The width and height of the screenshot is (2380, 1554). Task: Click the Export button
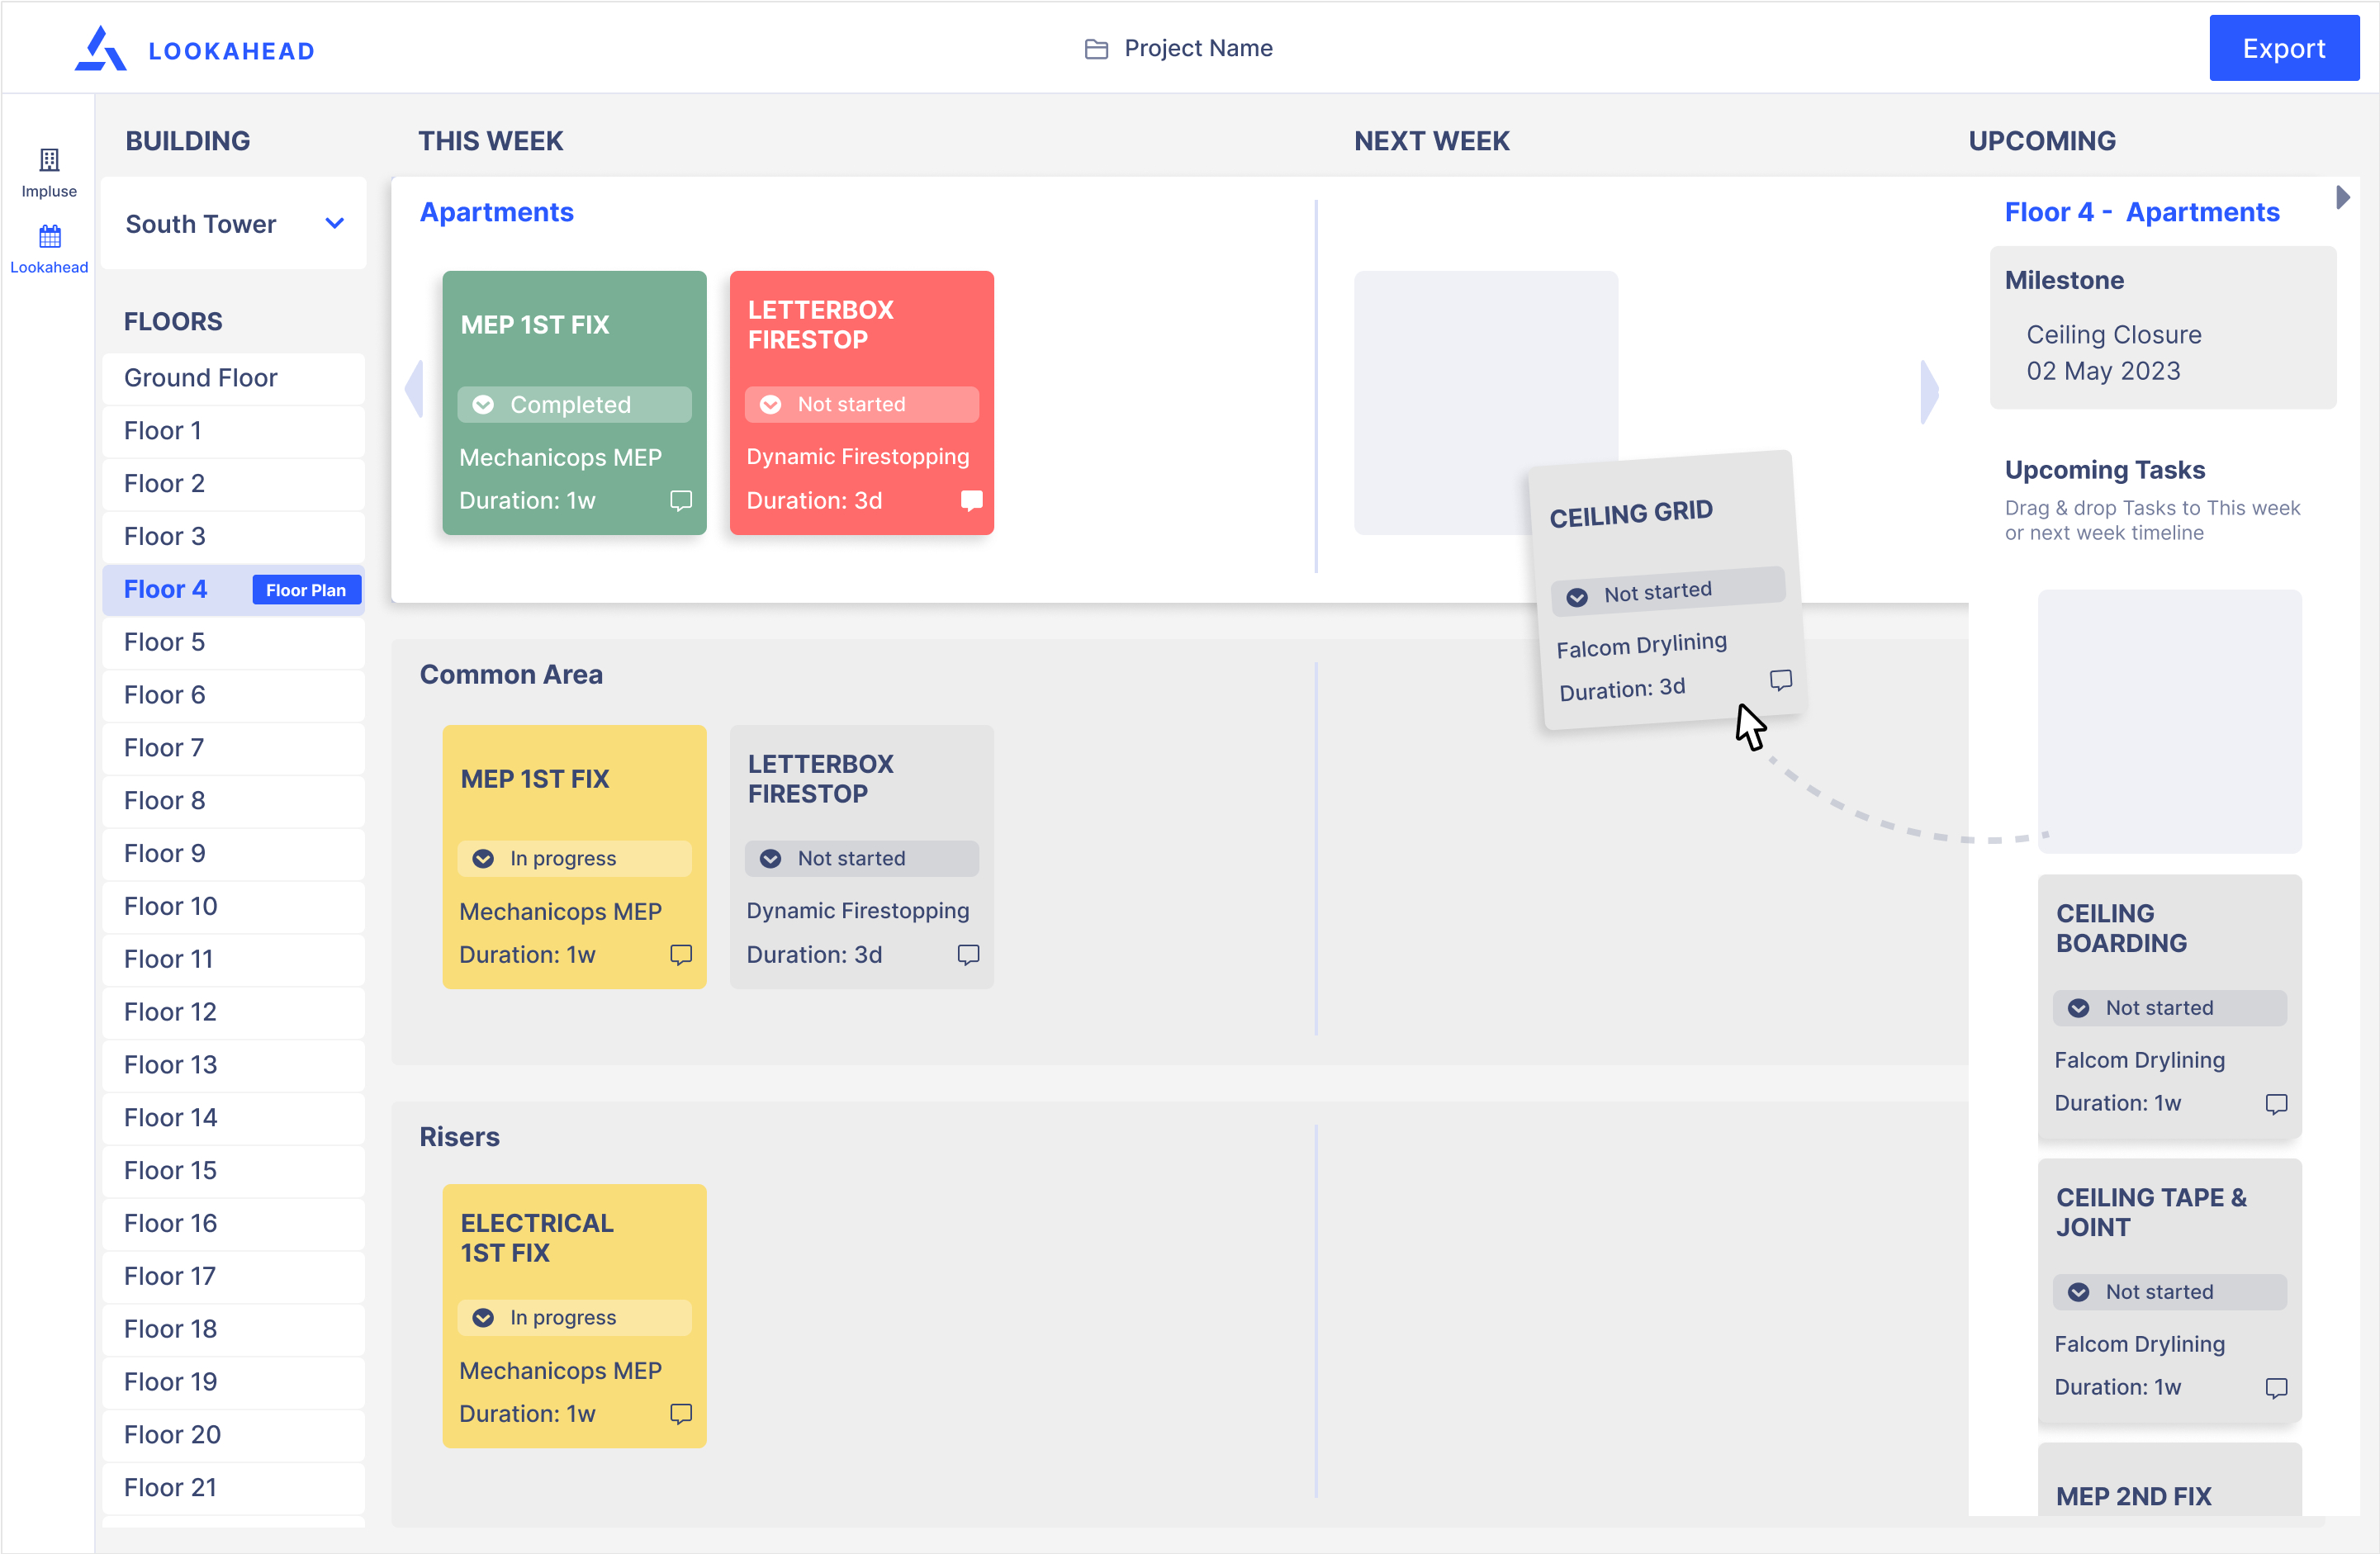tap(2283, 48)
